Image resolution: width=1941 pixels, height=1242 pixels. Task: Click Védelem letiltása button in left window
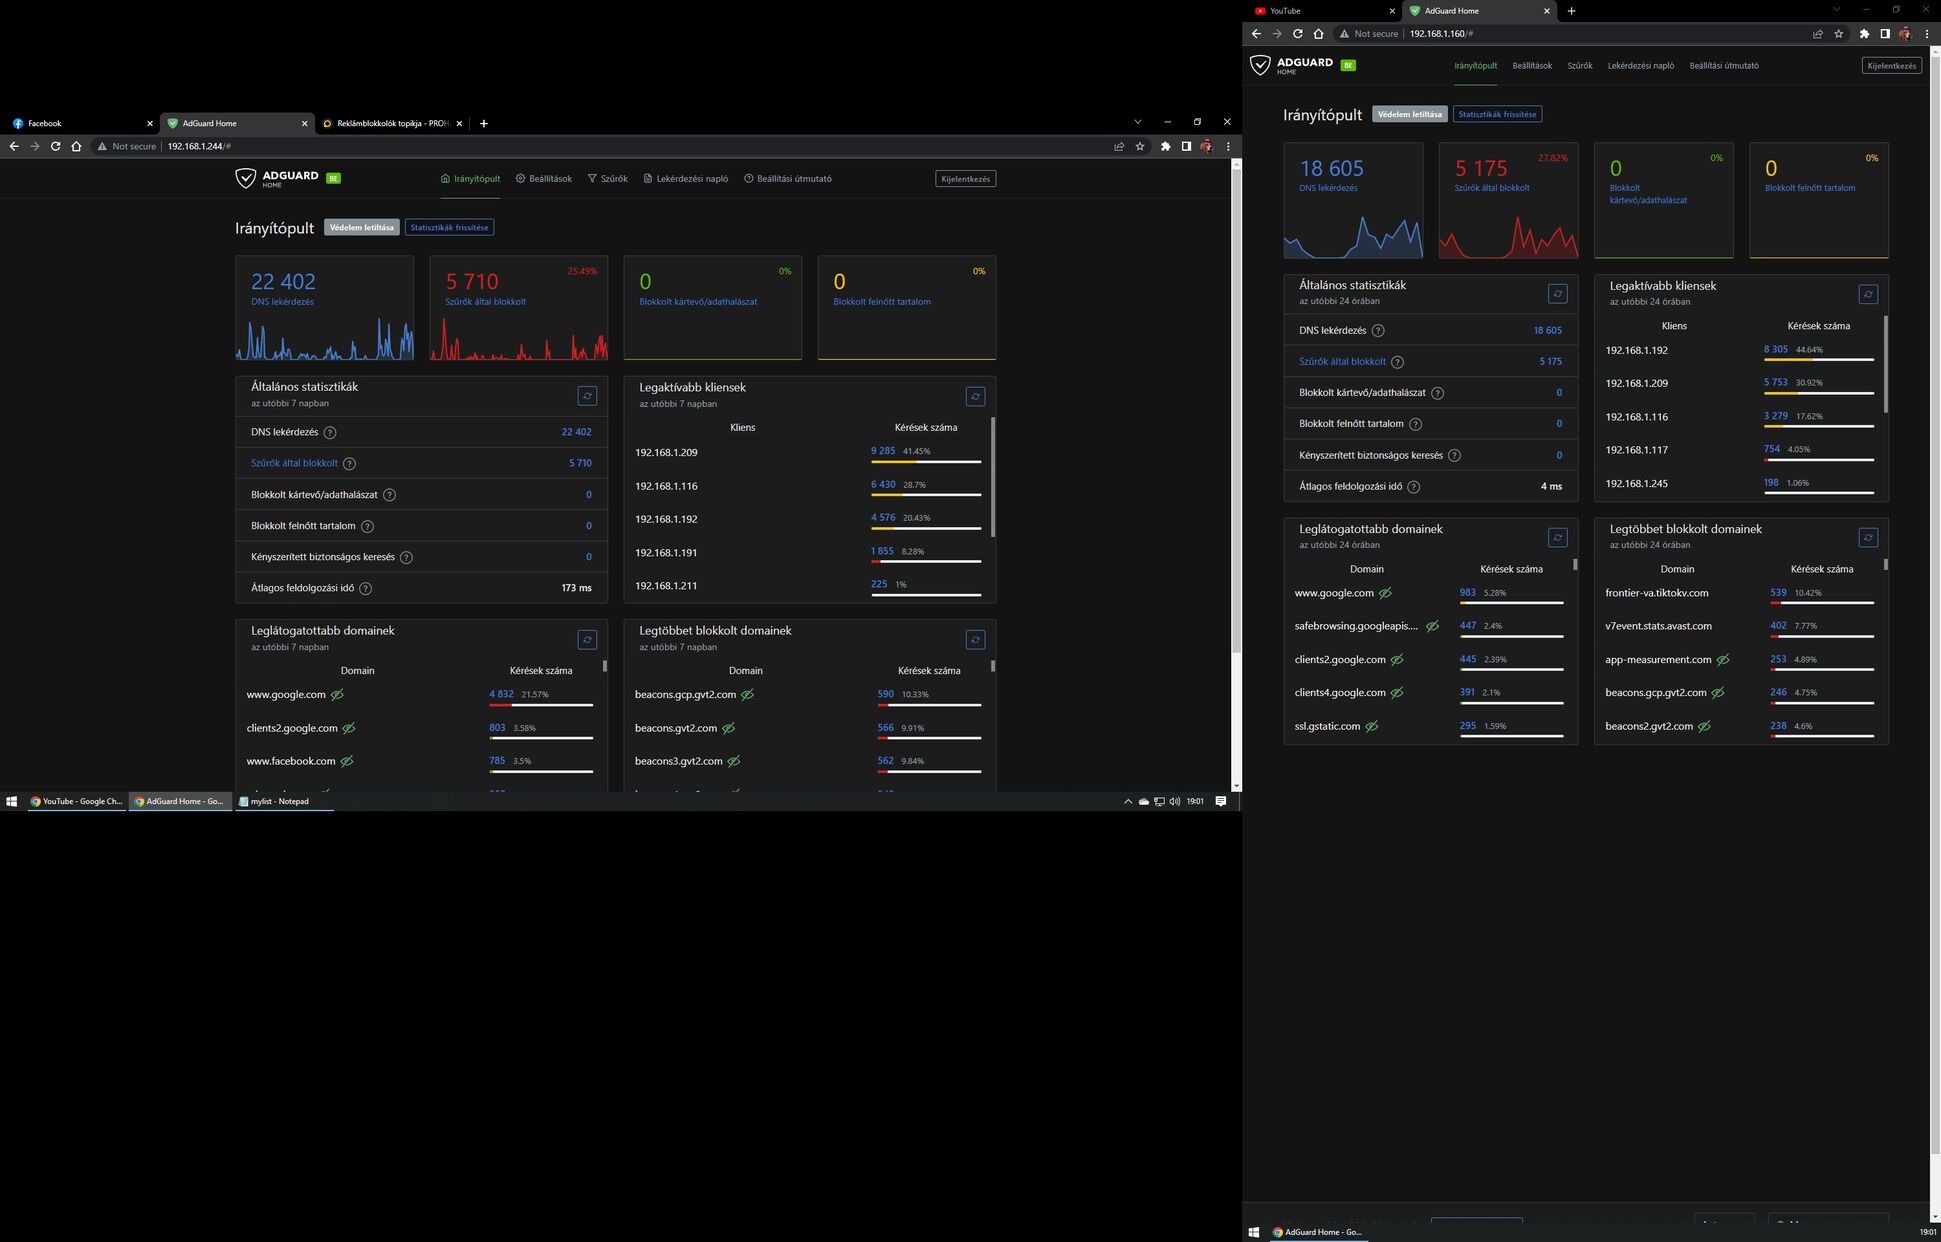pyautogui.click(x=362, y=228)
